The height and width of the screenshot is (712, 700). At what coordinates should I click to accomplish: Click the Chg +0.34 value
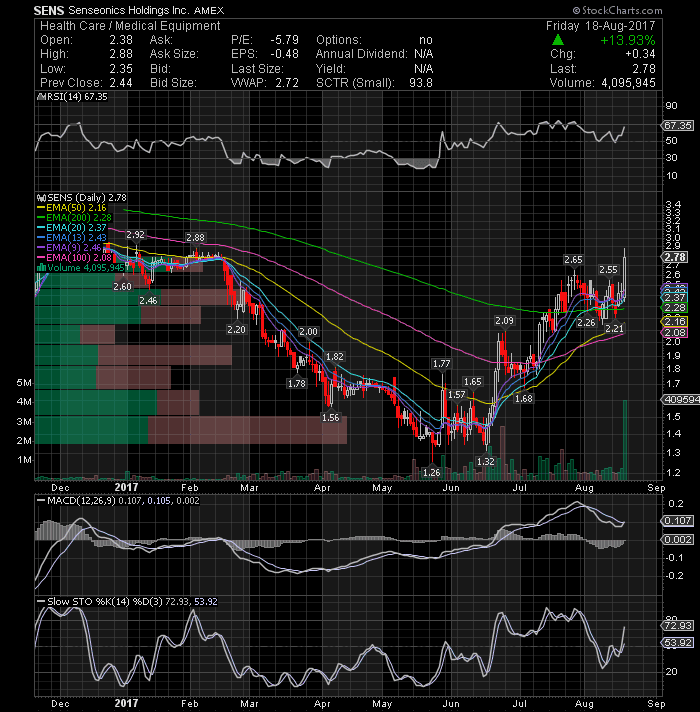click(x=640, y=54)
